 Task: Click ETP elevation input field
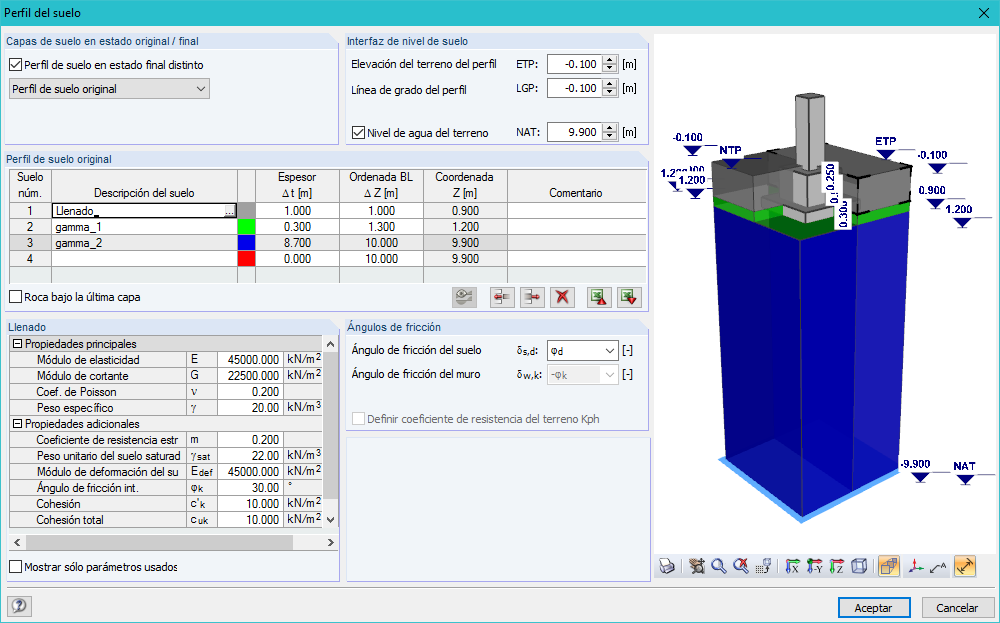click(x=575, y=64)
